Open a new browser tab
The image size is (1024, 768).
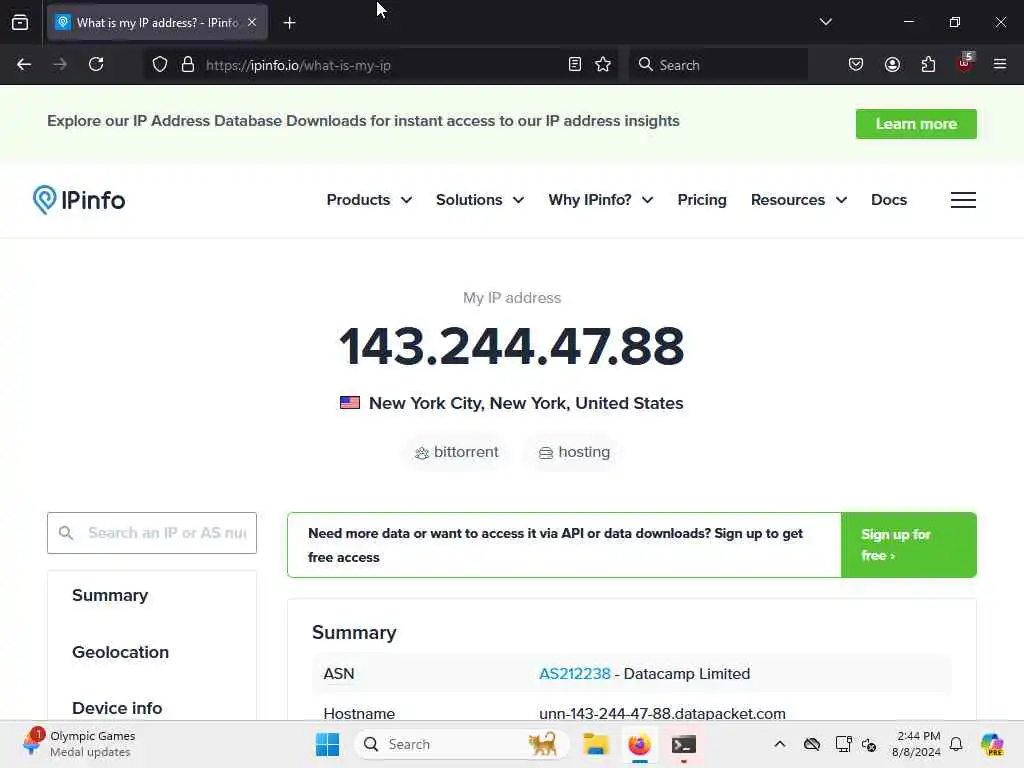tap(289, 23)
